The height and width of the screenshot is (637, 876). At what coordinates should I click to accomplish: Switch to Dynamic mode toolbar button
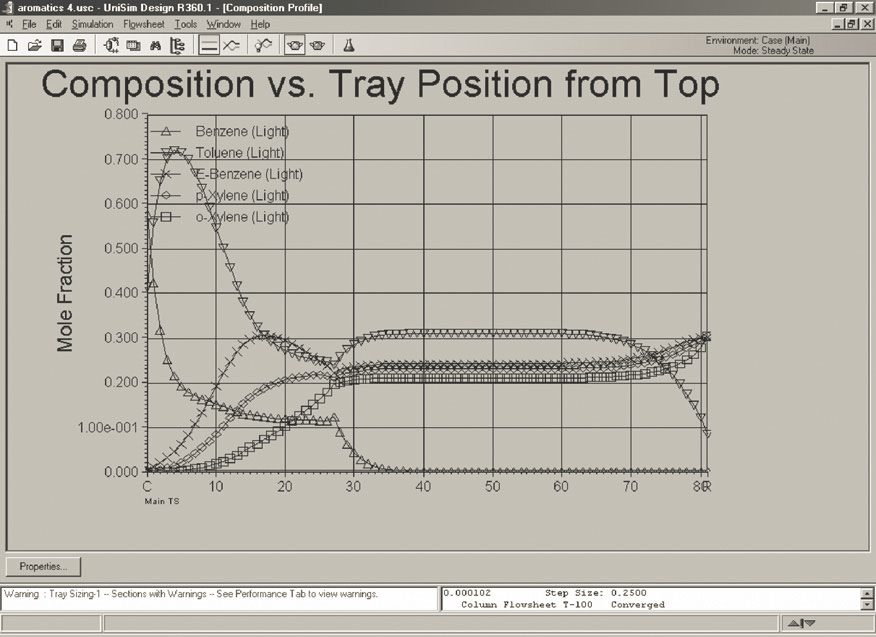tap(231, 45)
